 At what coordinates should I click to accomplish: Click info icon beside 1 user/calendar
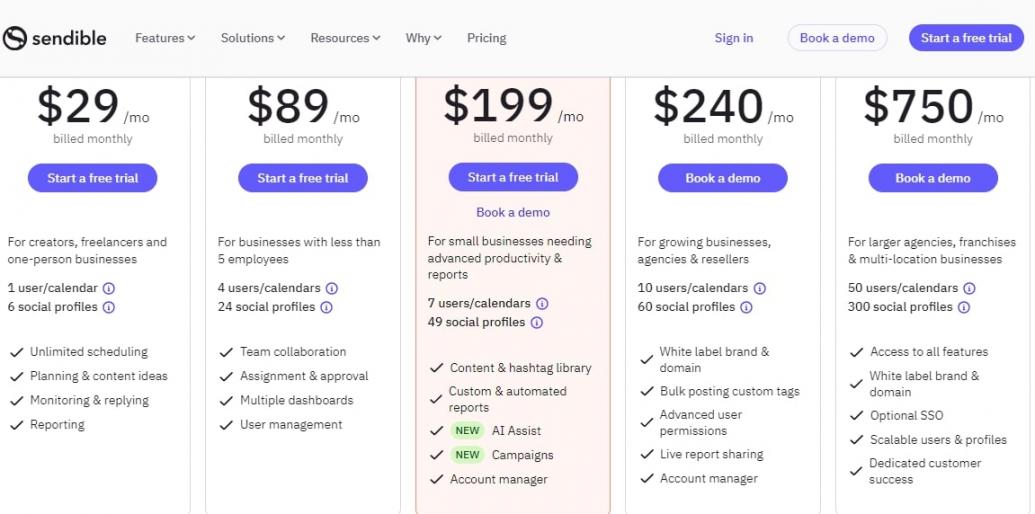click(x=109, y=288)
